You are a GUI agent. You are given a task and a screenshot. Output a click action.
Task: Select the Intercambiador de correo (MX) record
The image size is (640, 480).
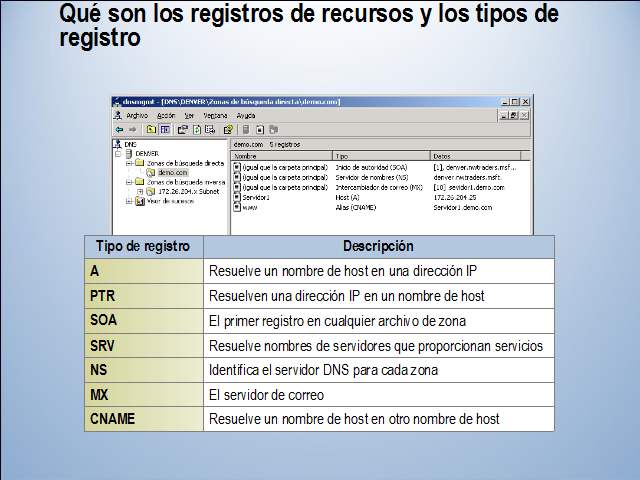(379, 187)
